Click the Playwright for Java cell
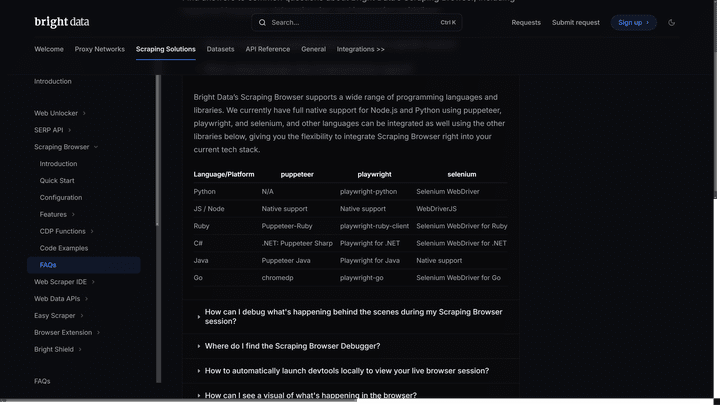The height and width of the screenshot is (405, 720). click(x=370, y=260)
